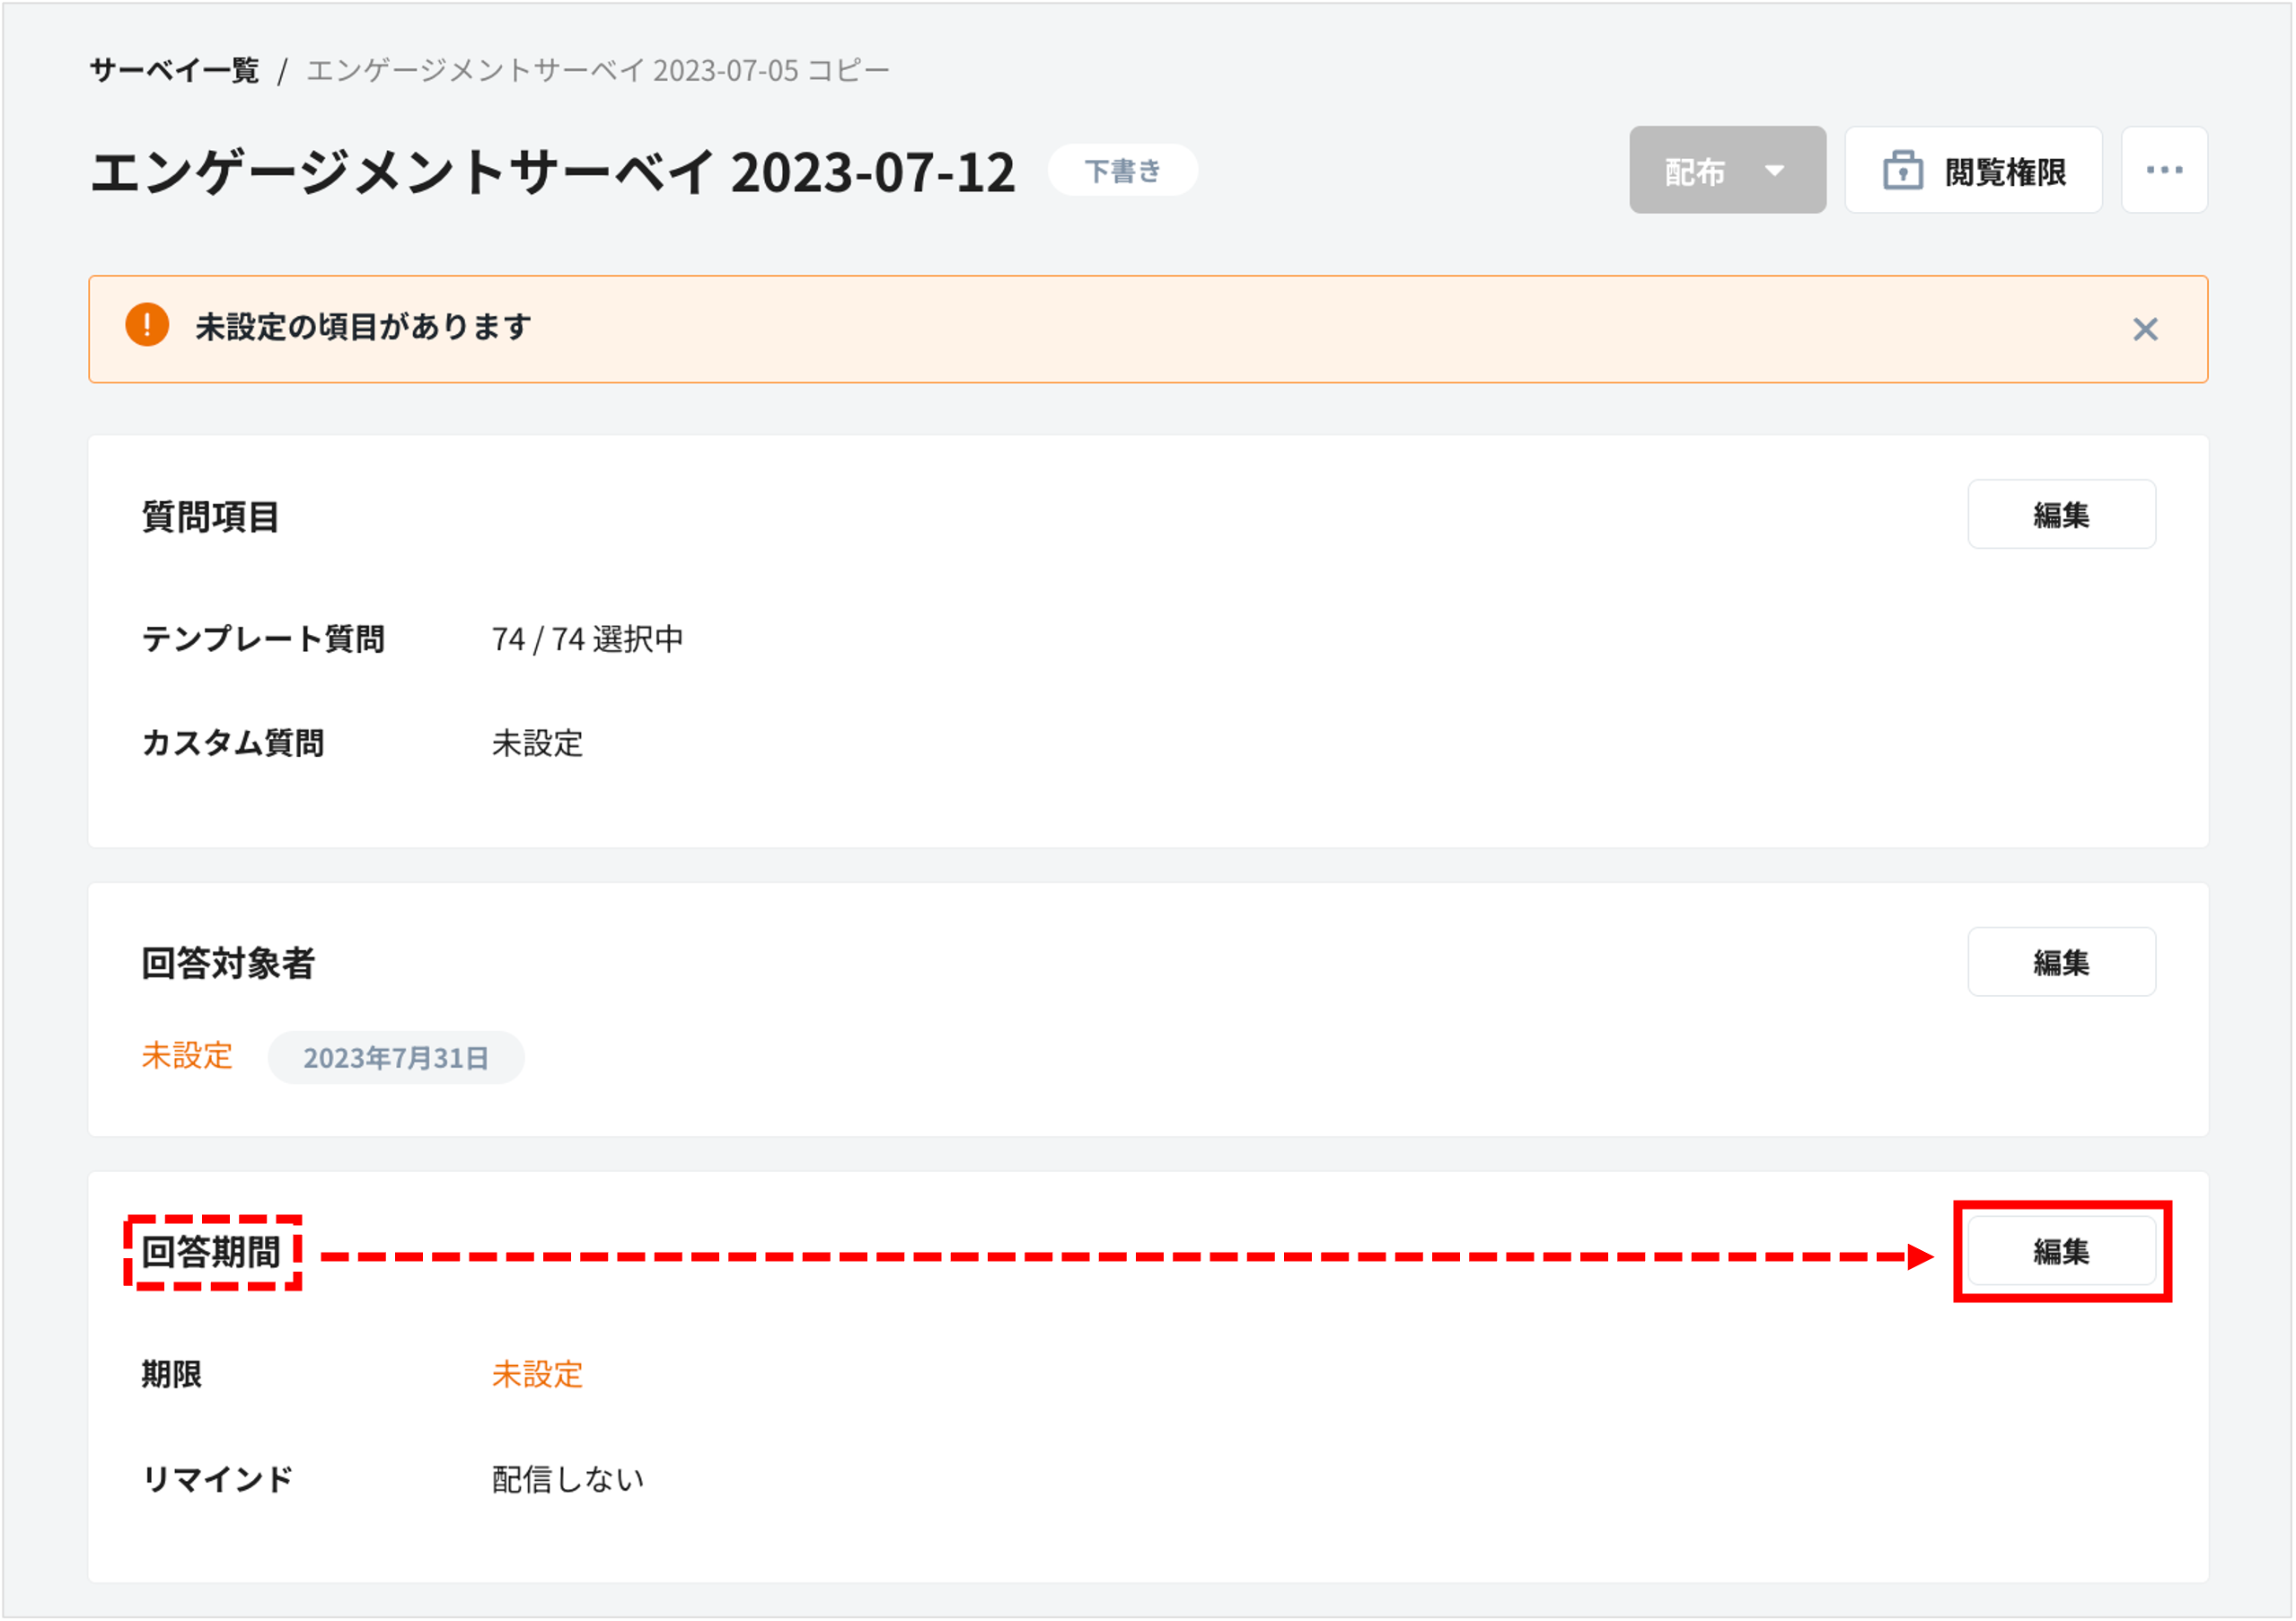
Task: Click the 未設定 link next to 期限
Action: [x=536, y=1375]
